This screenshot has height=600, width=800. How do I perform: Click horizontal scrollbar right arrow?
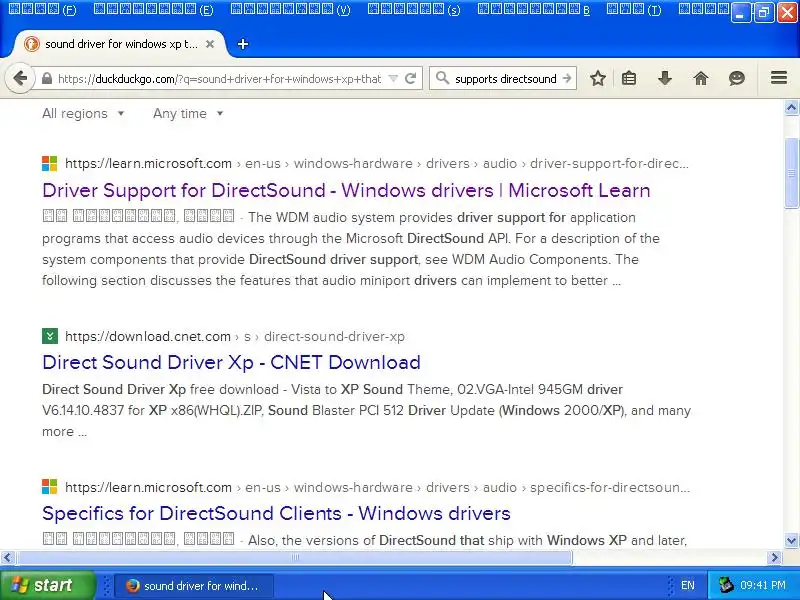pyautogui.click(x=774, y=557)
